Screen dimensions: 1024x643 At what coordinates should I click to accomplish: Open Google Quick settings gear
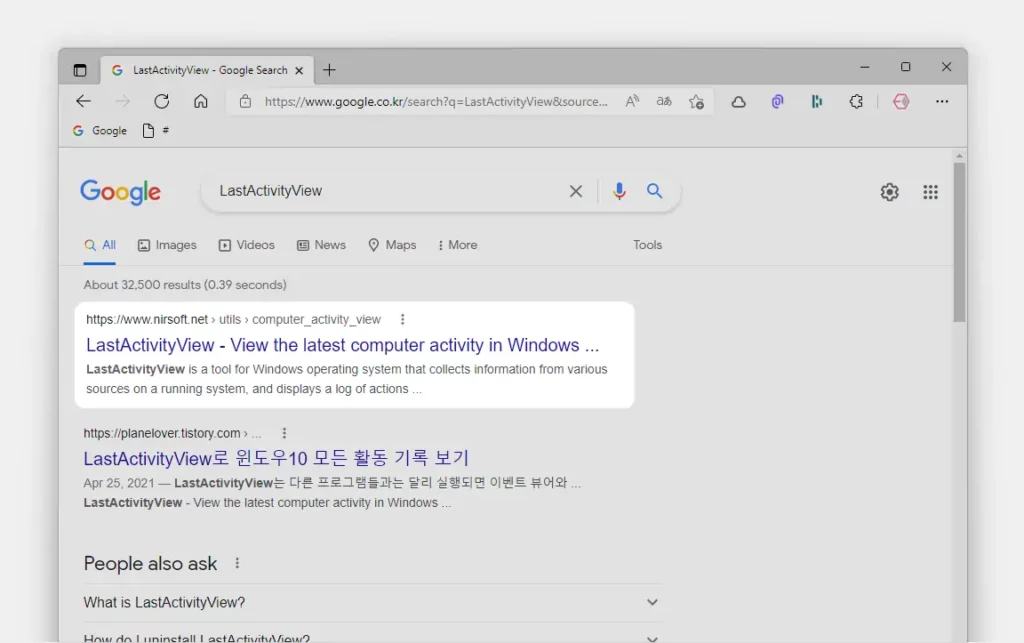889,192
